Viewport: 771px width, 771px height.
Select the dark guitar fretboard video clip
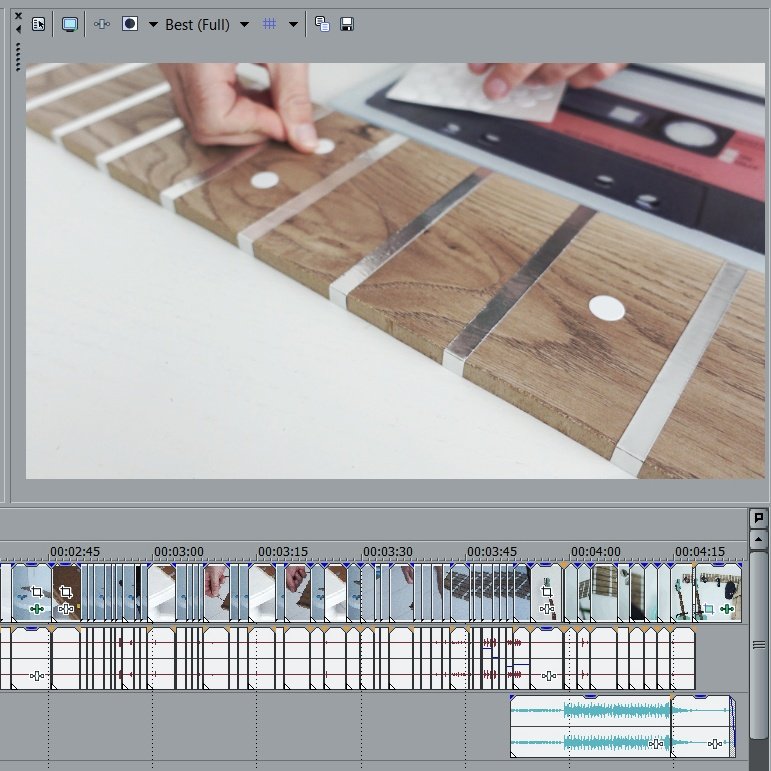point(459,592)
